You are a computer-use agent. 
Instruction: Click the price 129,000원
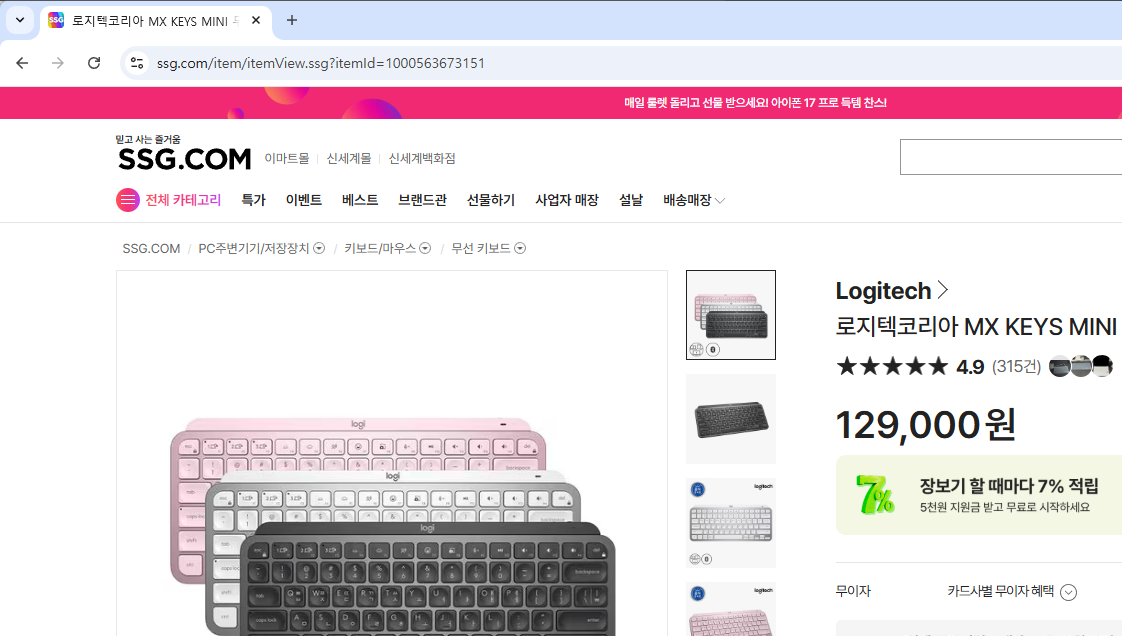point(926,425)
